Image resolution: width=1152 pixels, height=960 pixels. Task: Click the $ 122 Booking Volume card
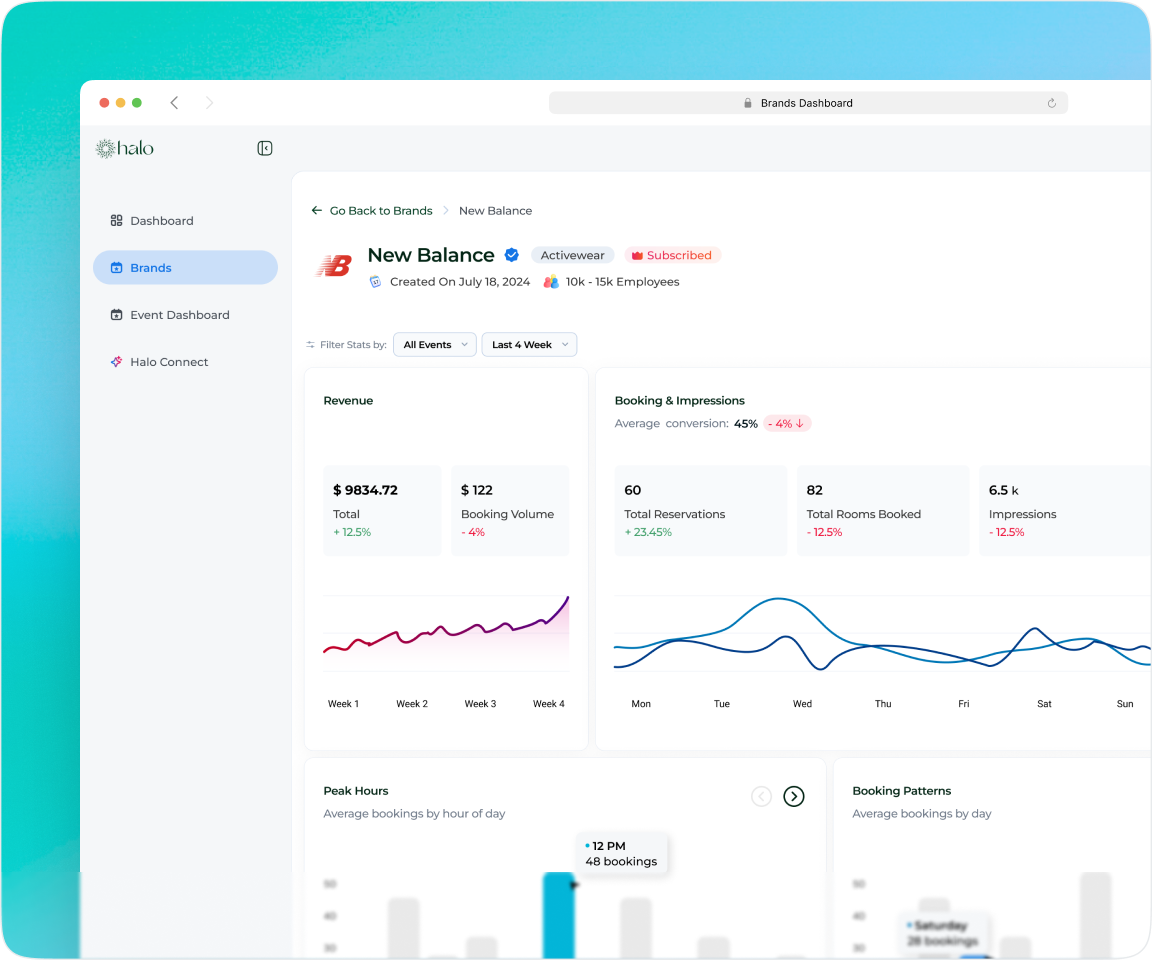(510, 510)
